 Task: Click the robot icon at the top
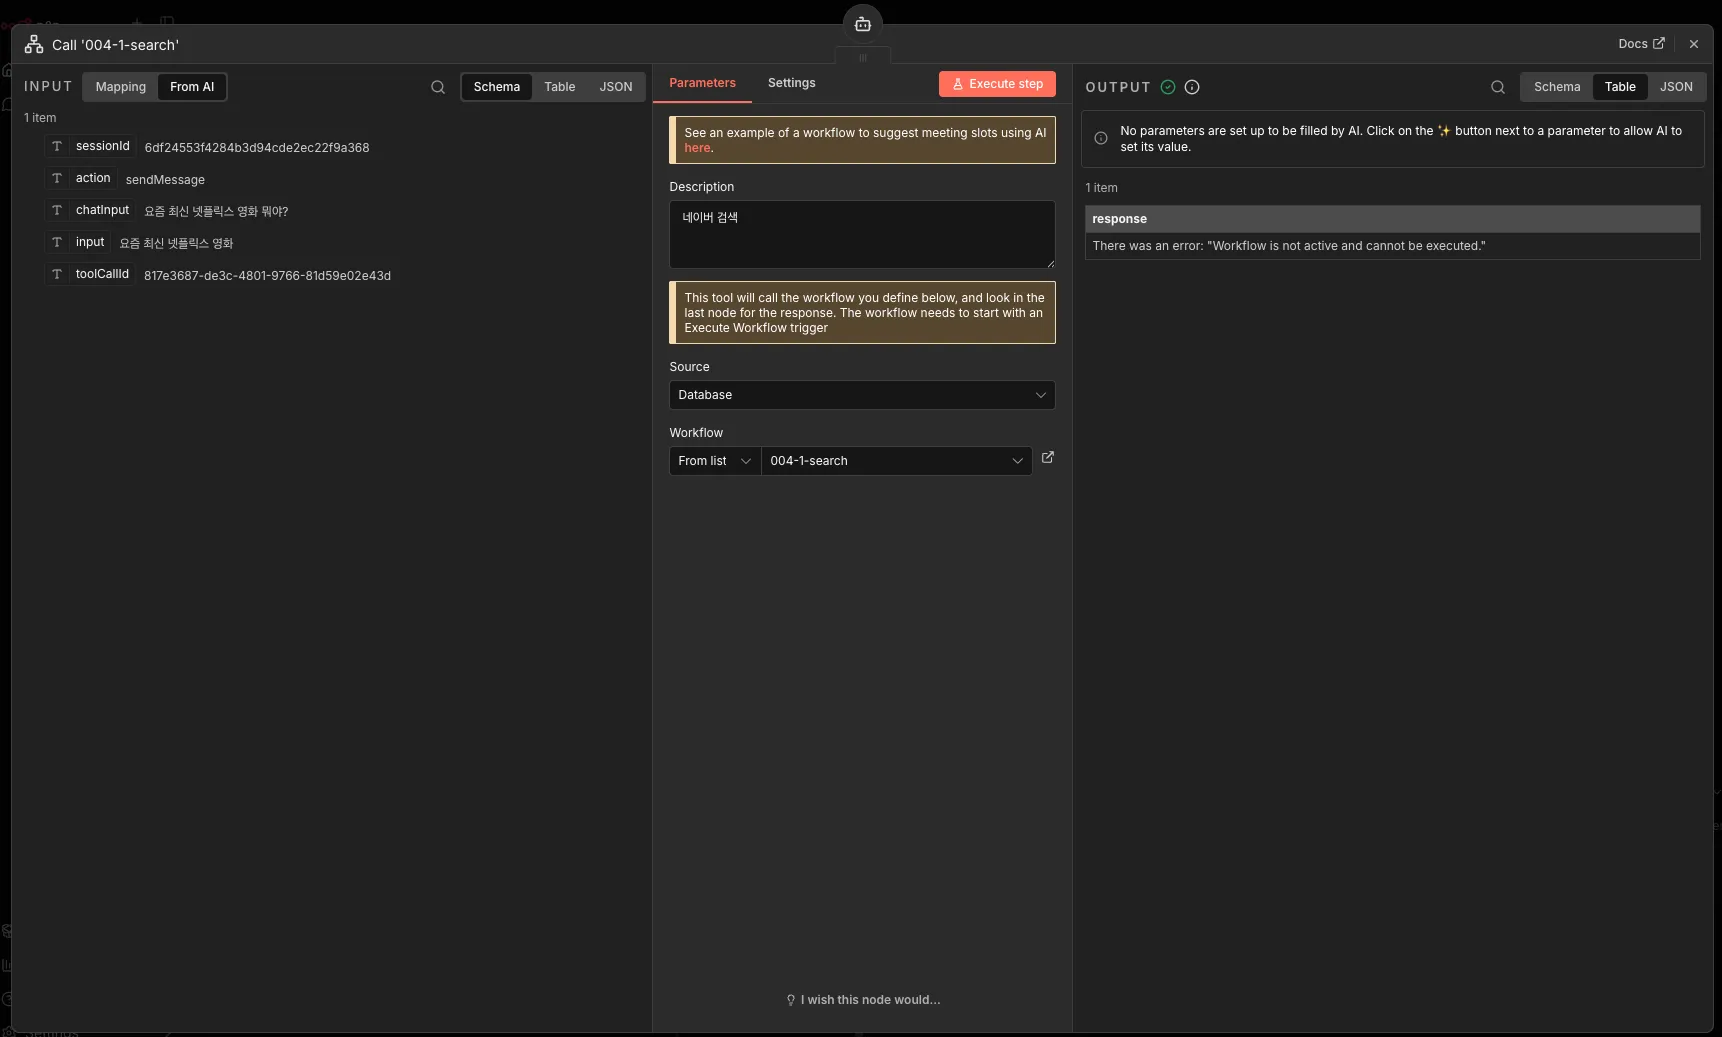tap(863, 24)
